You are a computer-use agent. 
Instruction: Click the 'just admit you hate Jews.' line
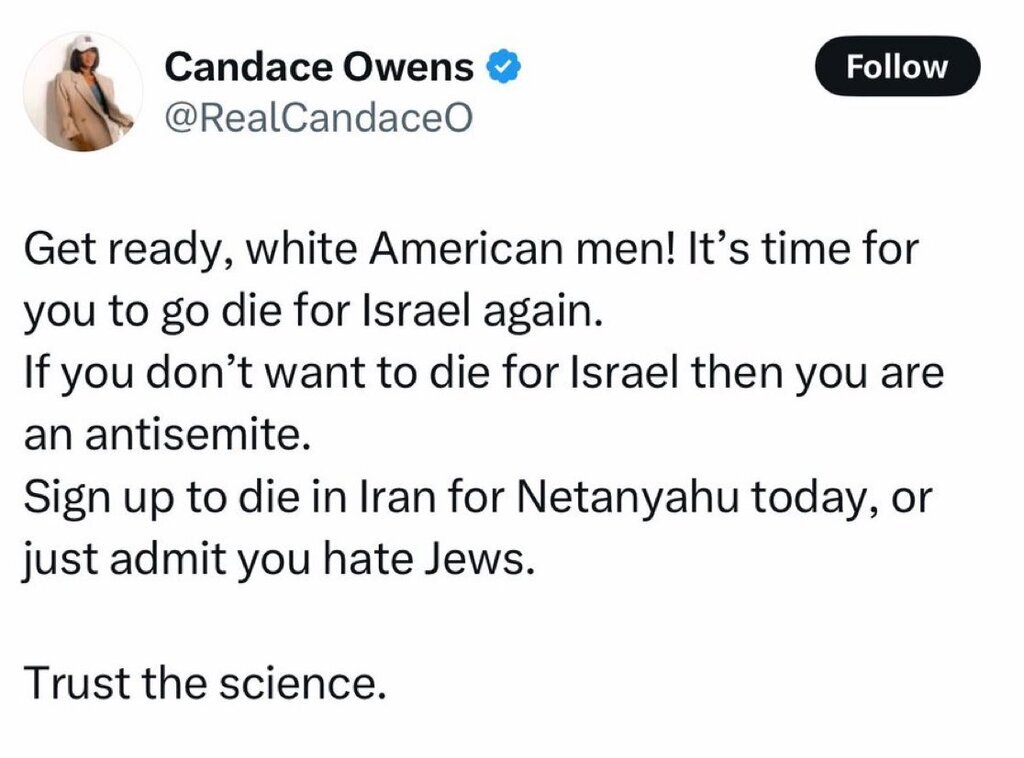[x=279, y=560]
